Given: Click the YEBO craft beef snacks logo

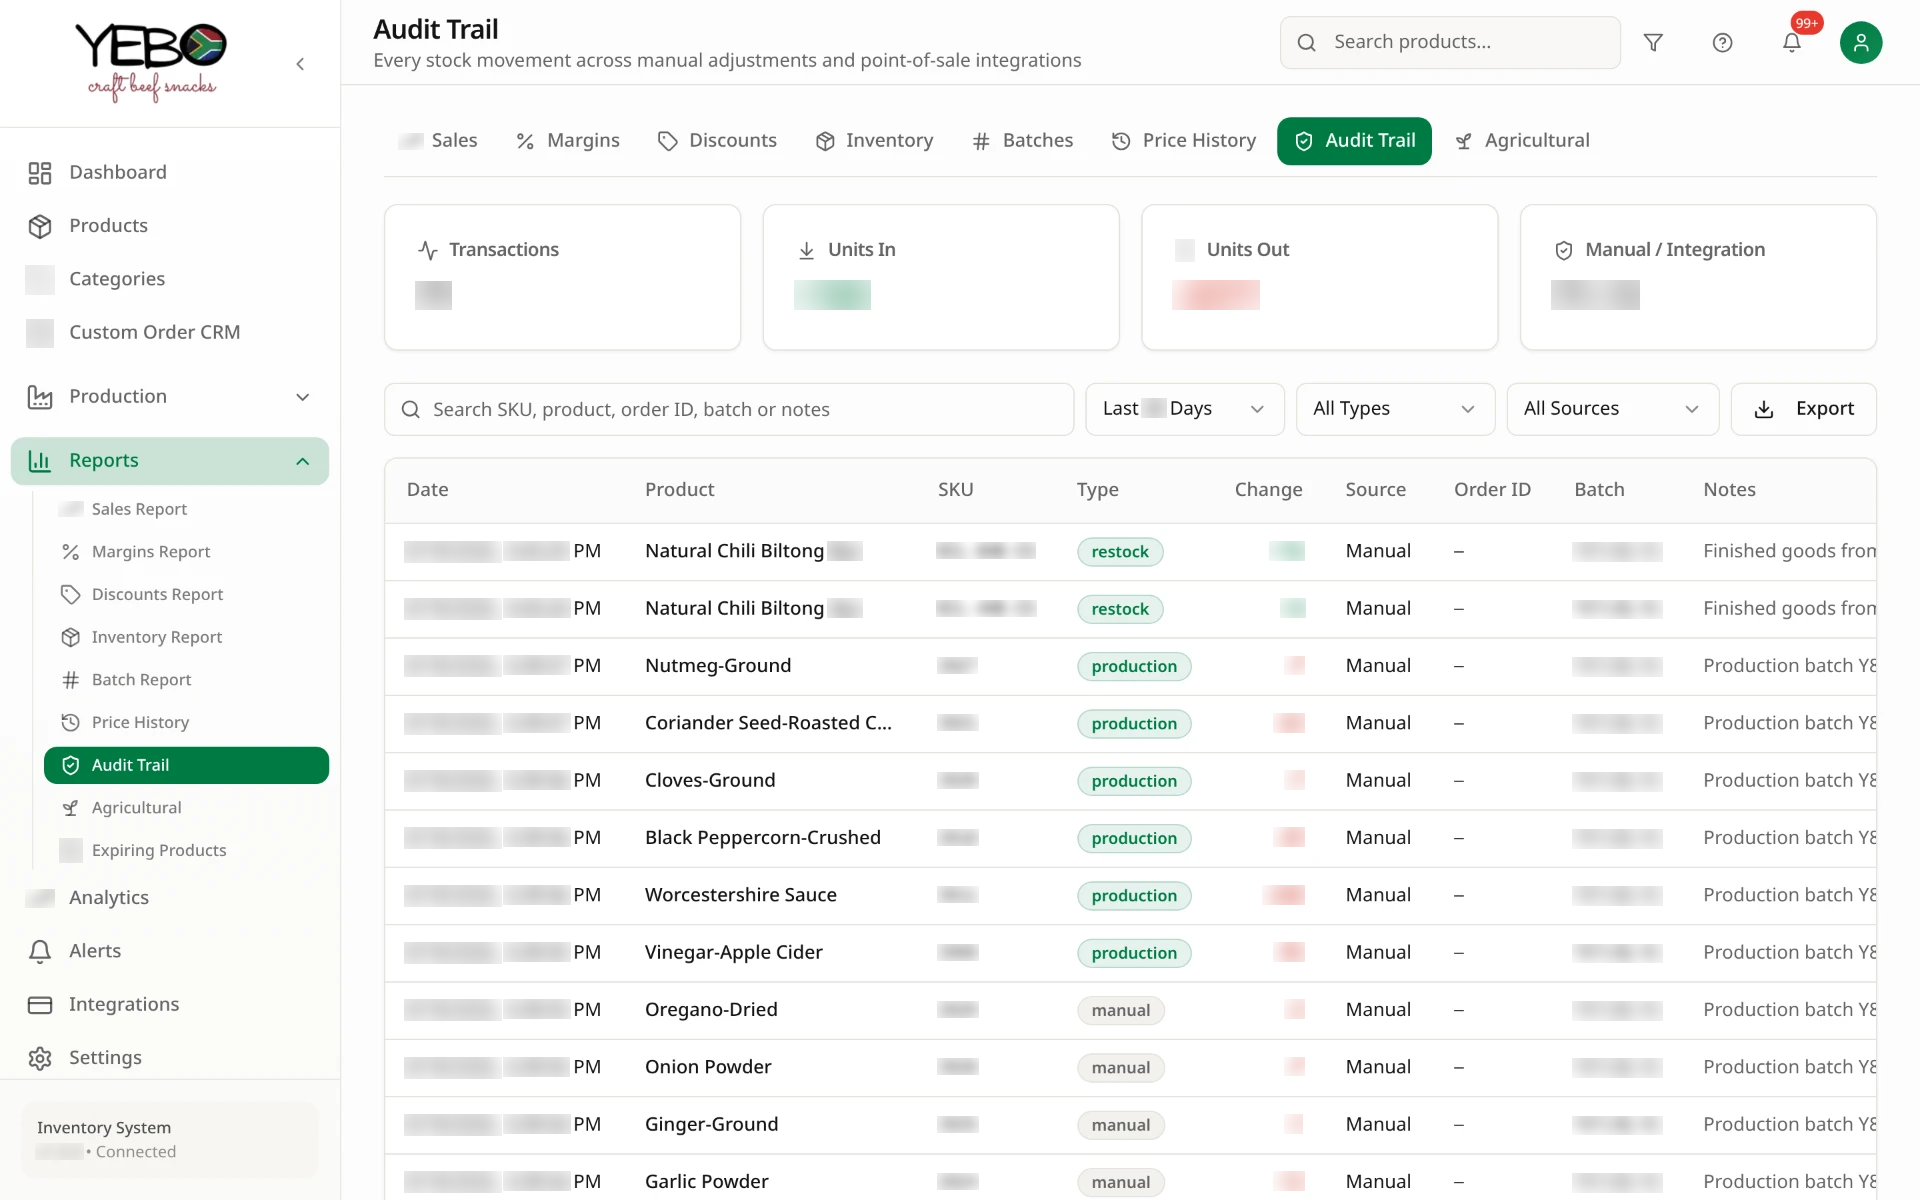Looking at the screenshot, I should 151,62.
